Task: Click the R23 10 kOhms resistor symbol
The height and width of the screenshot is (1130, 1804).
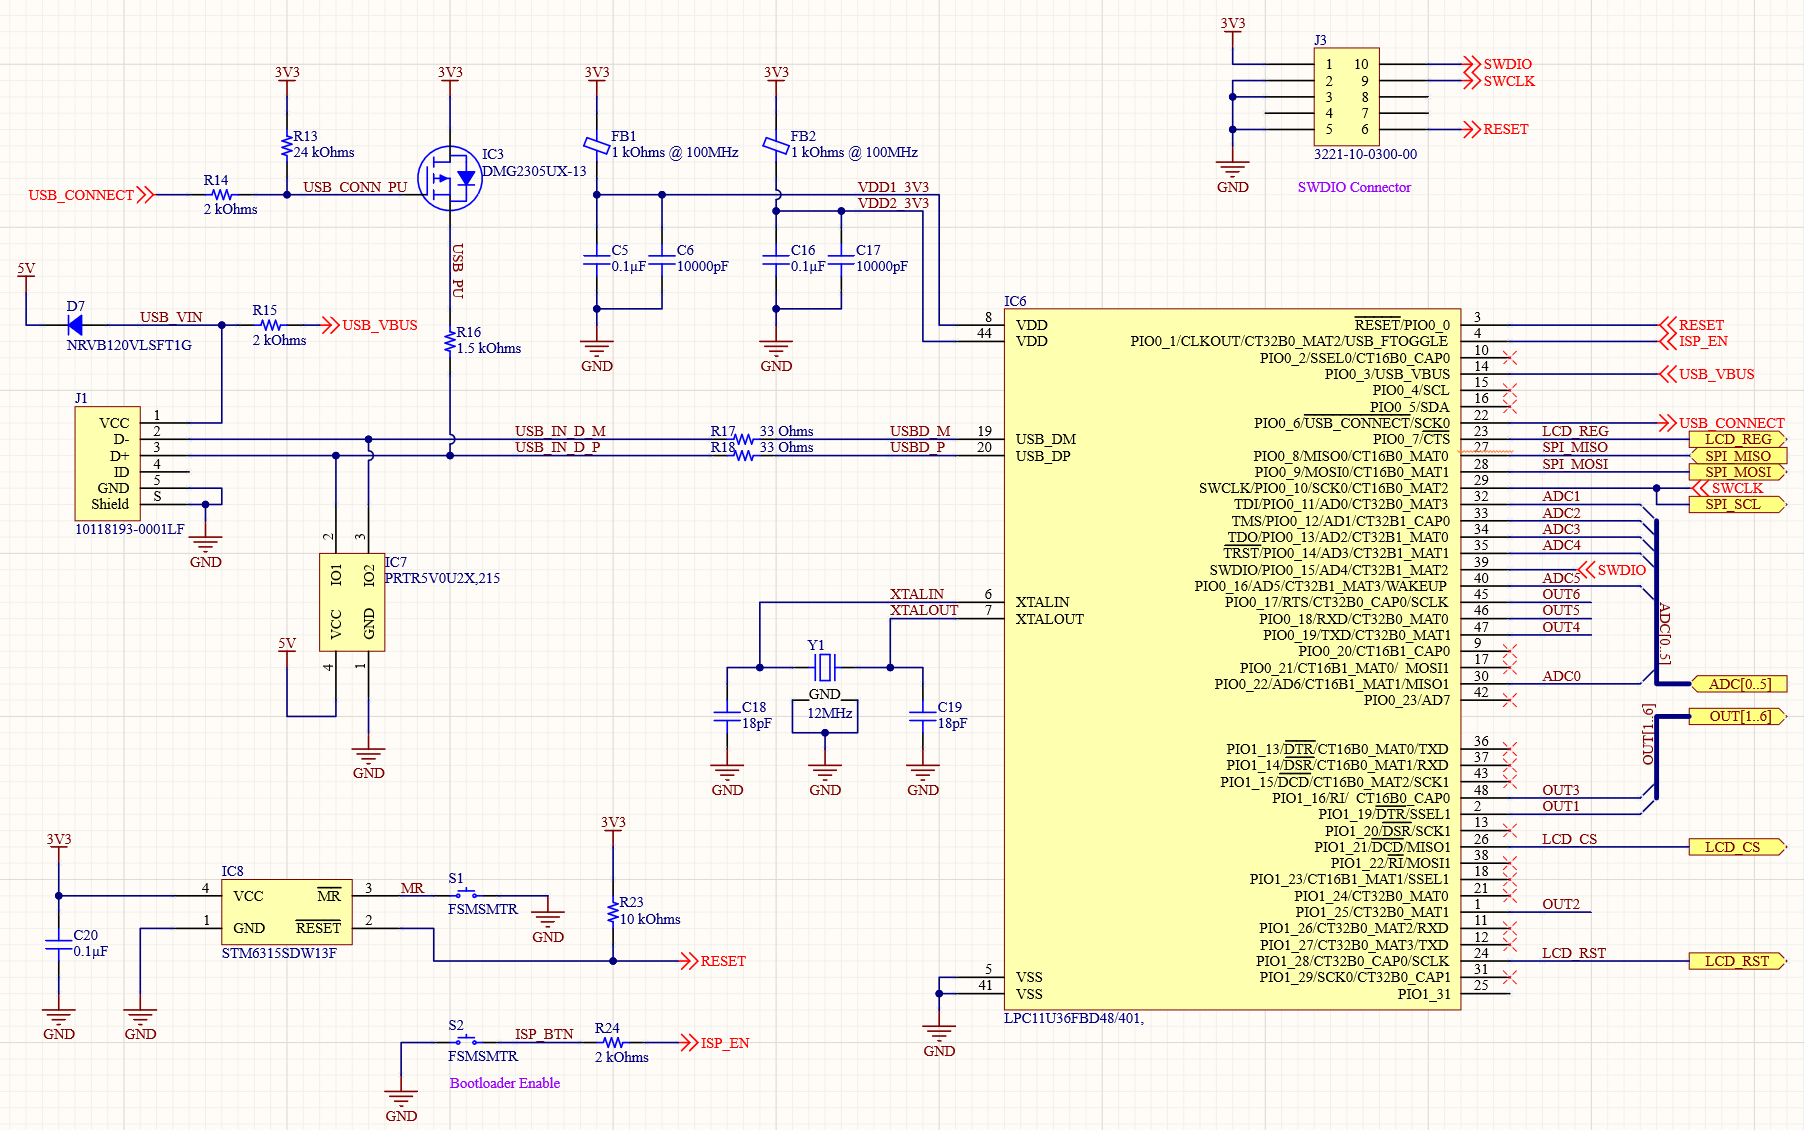Action: [613, 911]
